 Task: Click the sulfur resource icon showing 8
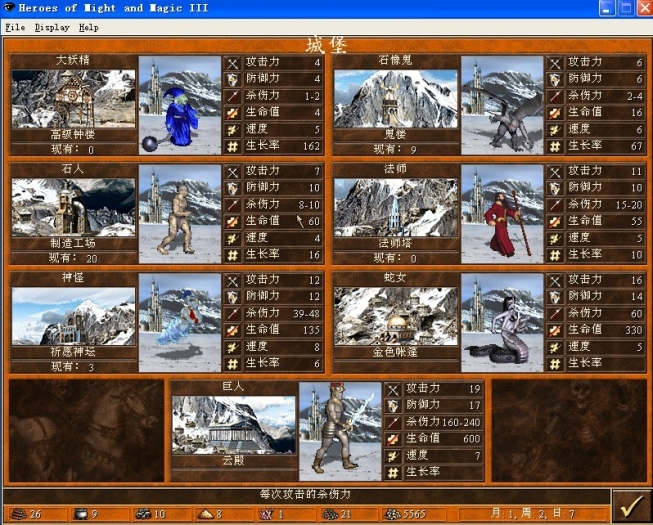point(206,514)
